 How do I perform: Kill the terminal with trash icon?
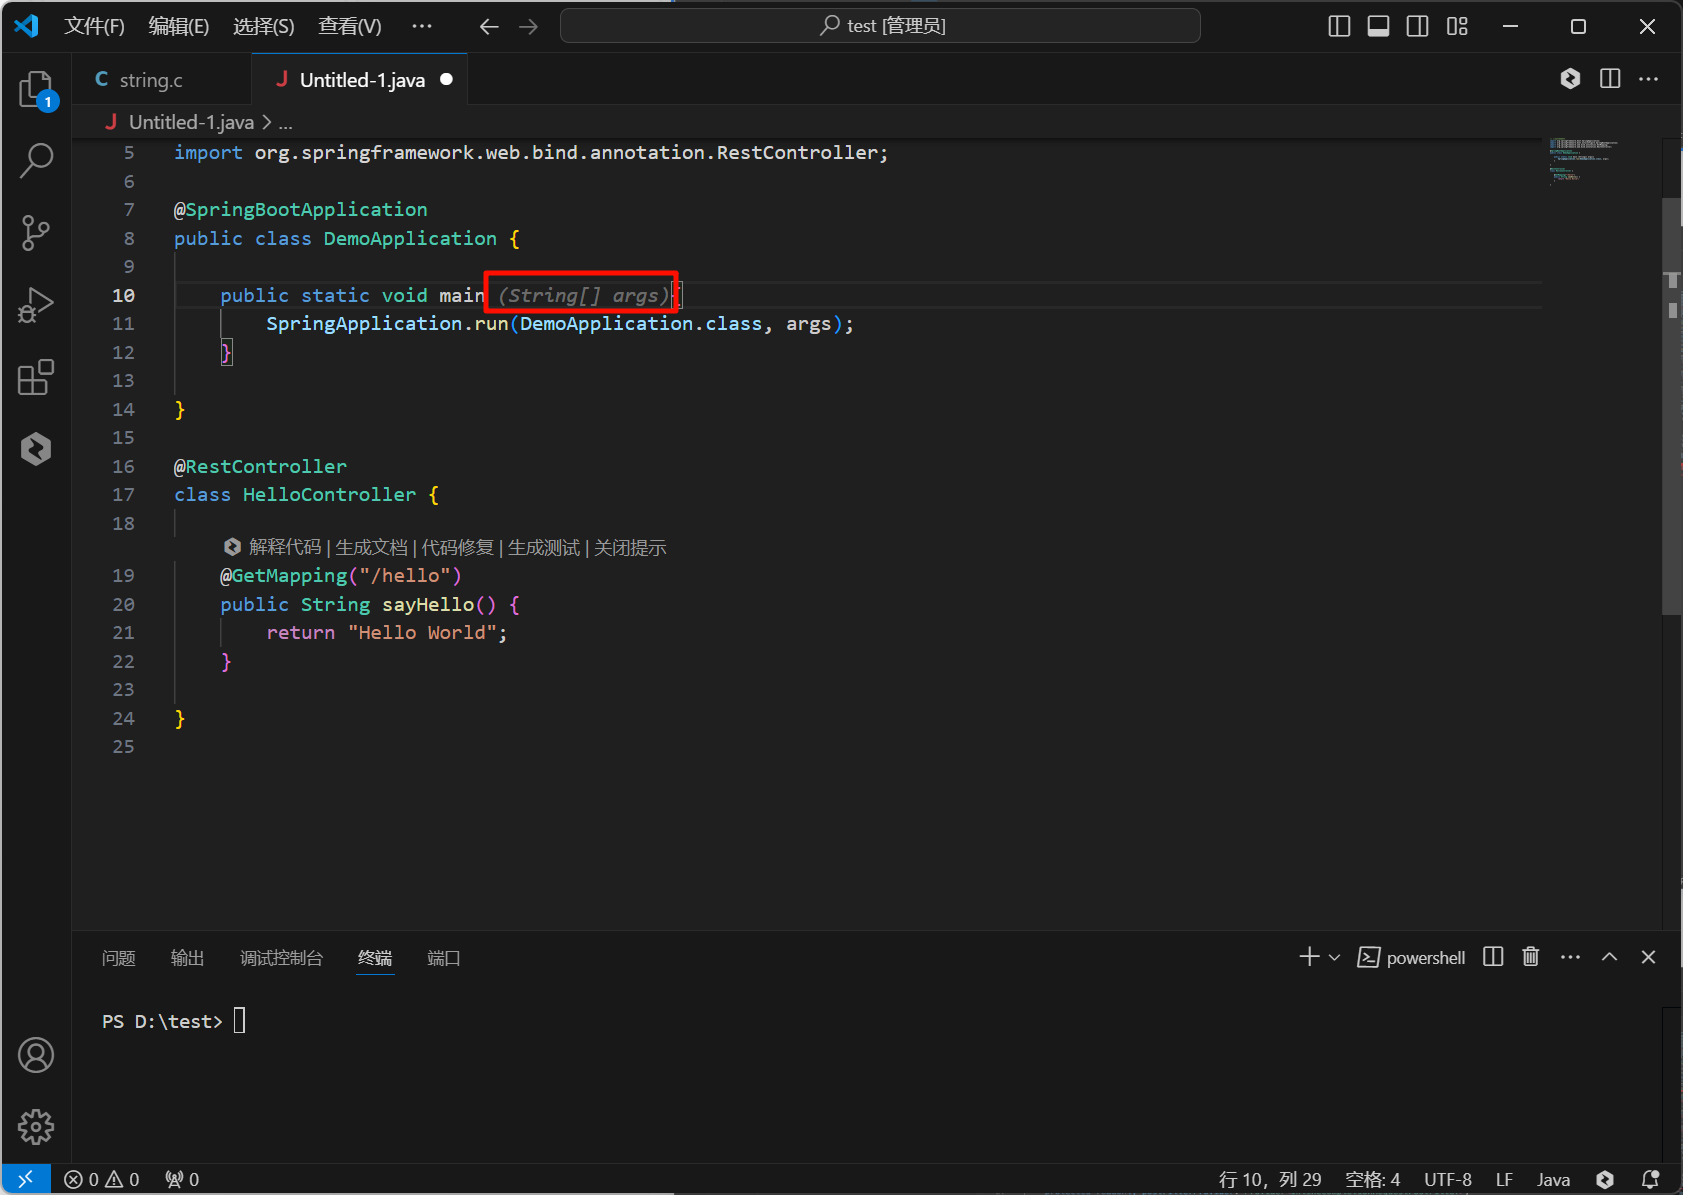1530,957
